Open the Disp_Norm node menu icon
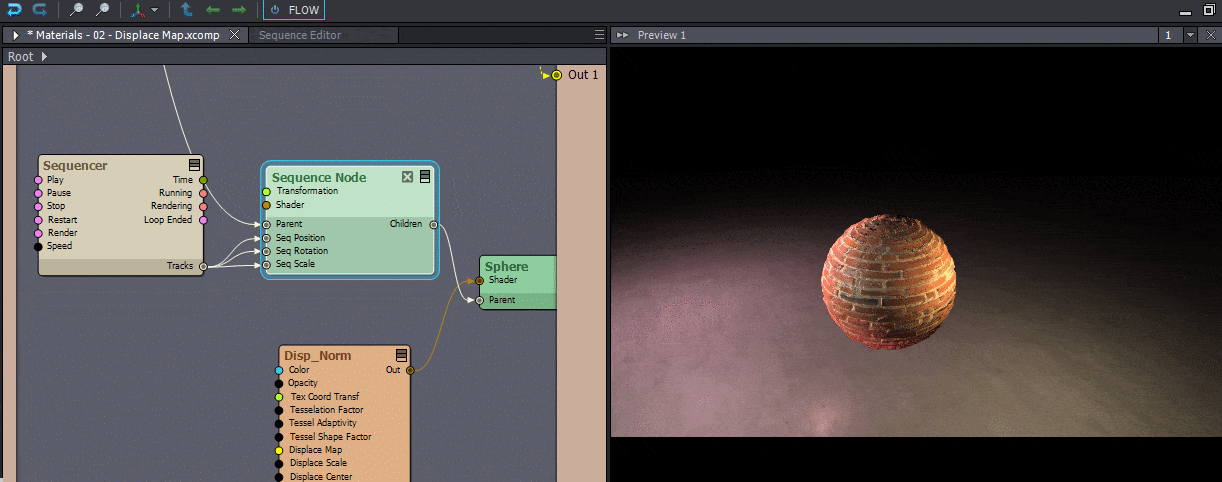This screenshot has width=1222, height=482. [x=402, y=355]
